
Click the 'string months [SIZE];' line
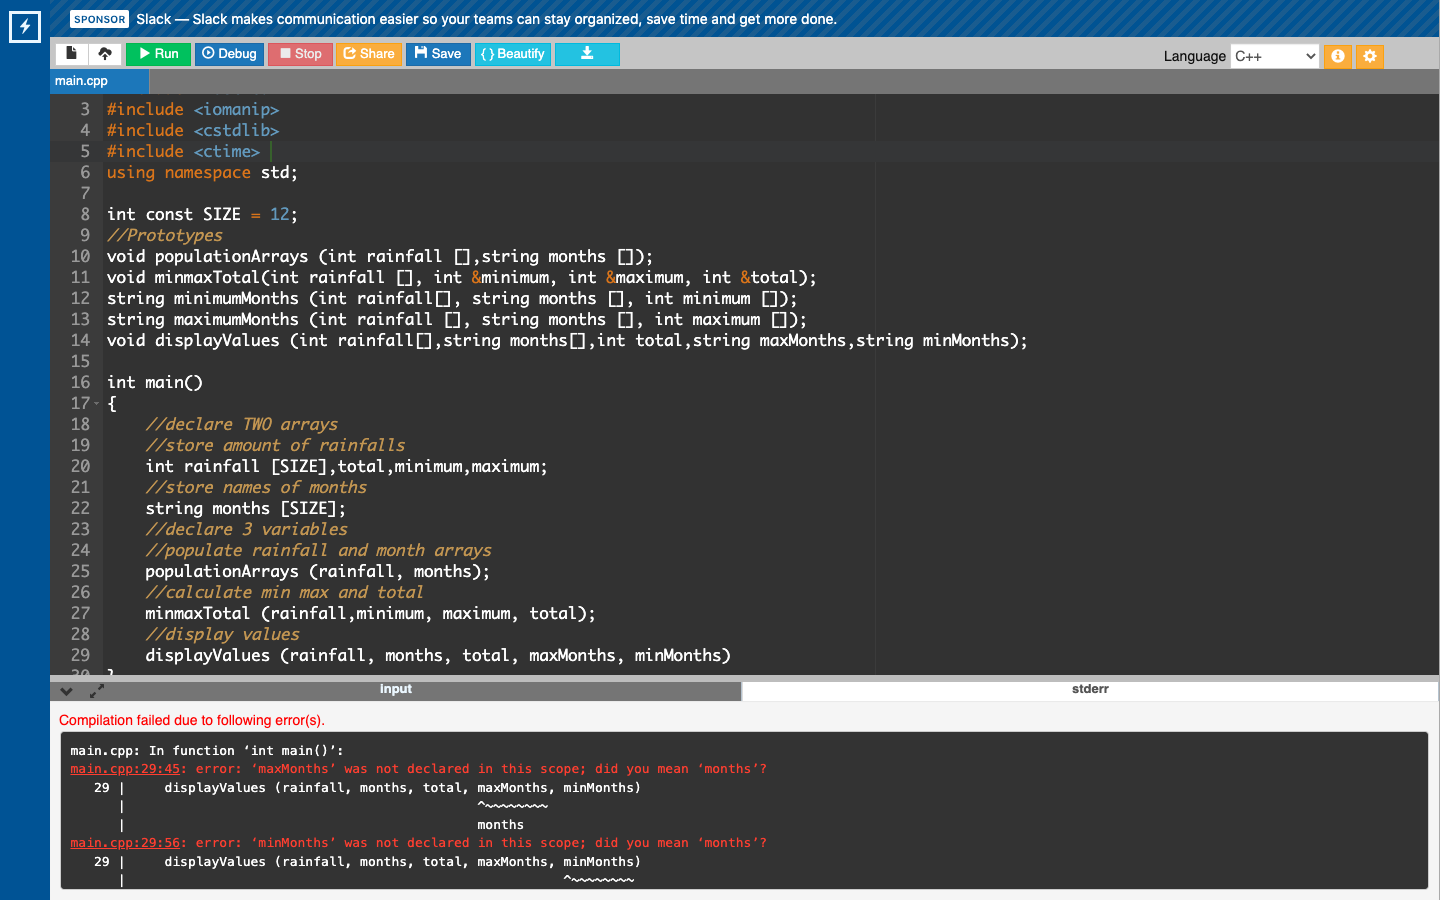click(245, 508)
